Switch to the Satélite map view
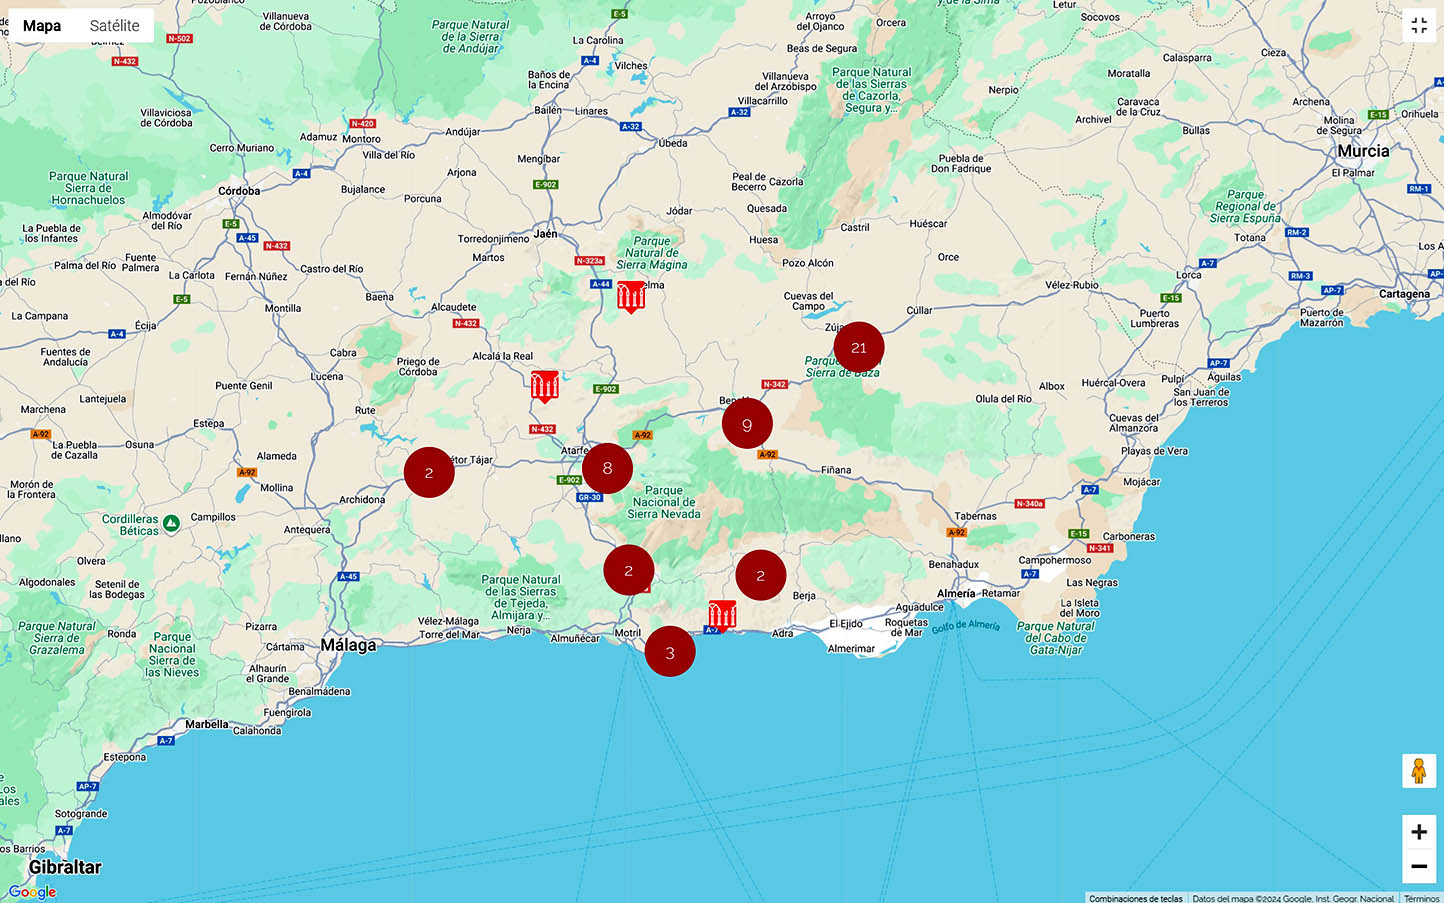The width and height of the screenshot is (1444, 903). pyautogui.click(x=114, y=26)
